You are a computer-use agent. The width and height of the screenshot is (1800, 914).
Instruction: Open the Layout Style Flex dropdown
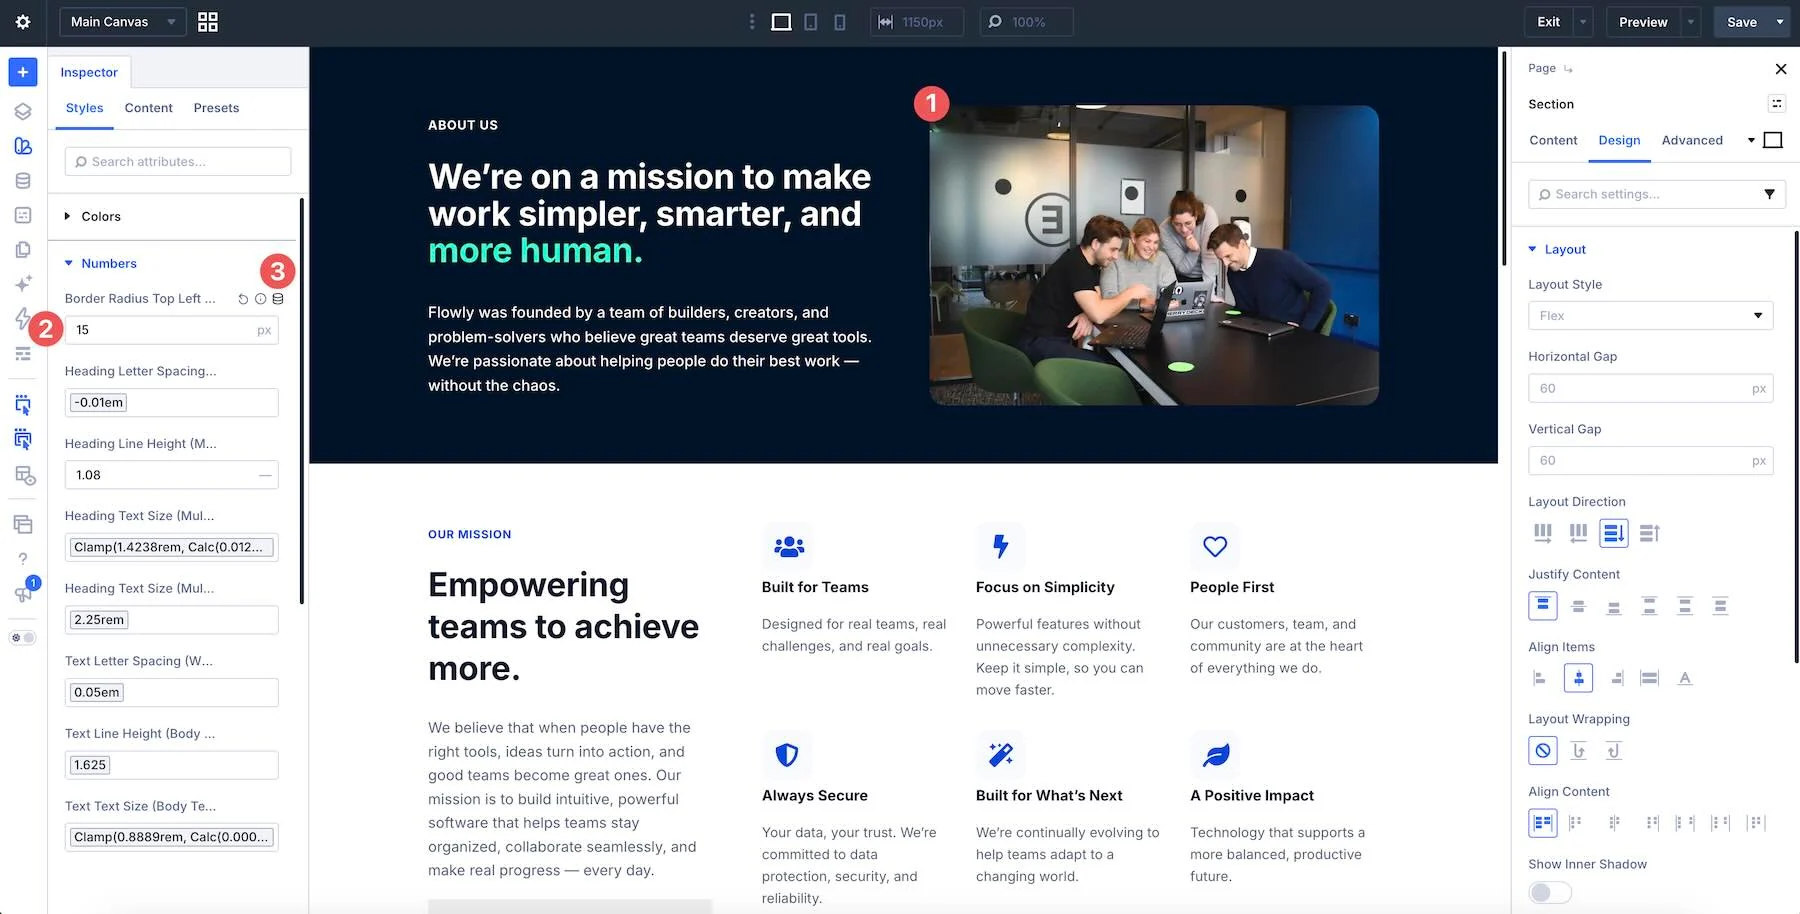[x=1650, y=316]
